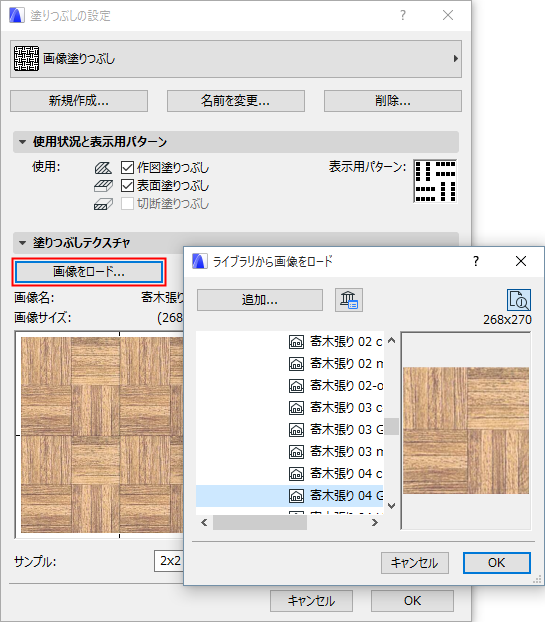This screenshot has width=545, height=622.
Task: Click the help ? in library load dialog
Action: pyautogui.click(x=476, y=261)
